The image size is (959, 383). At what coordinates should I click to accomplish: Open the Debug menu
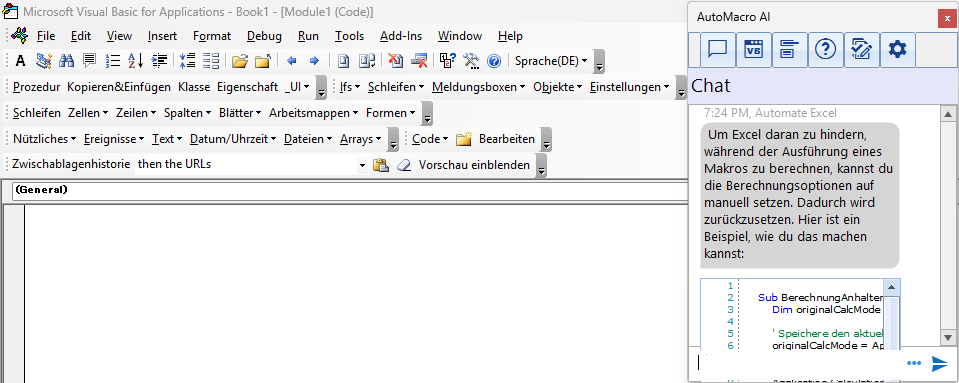[x=264, y=36]
